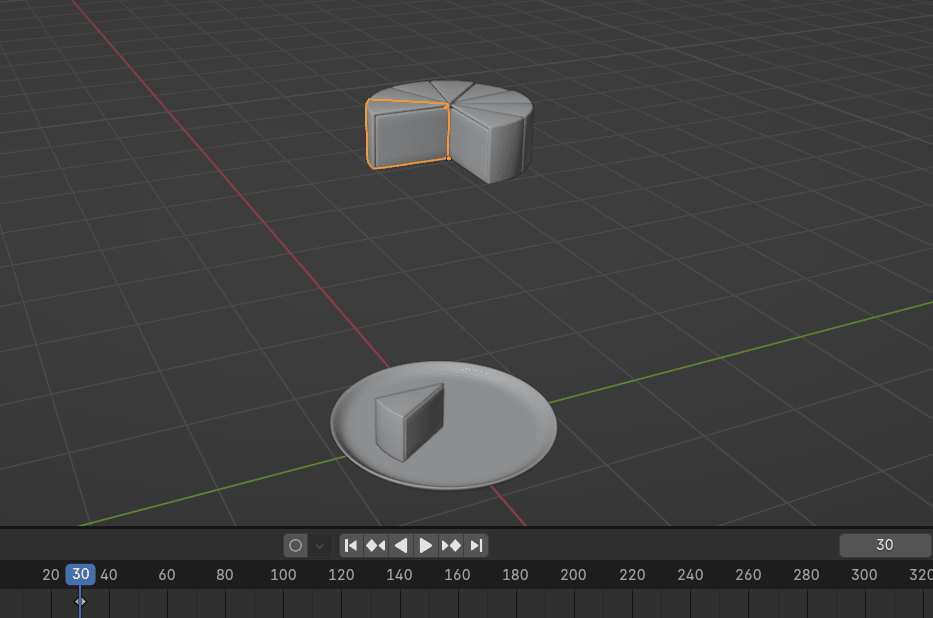This screenshot has height=618, width=933.
Task: Select the keyframe diamond at frame 30
Action: 80,601
